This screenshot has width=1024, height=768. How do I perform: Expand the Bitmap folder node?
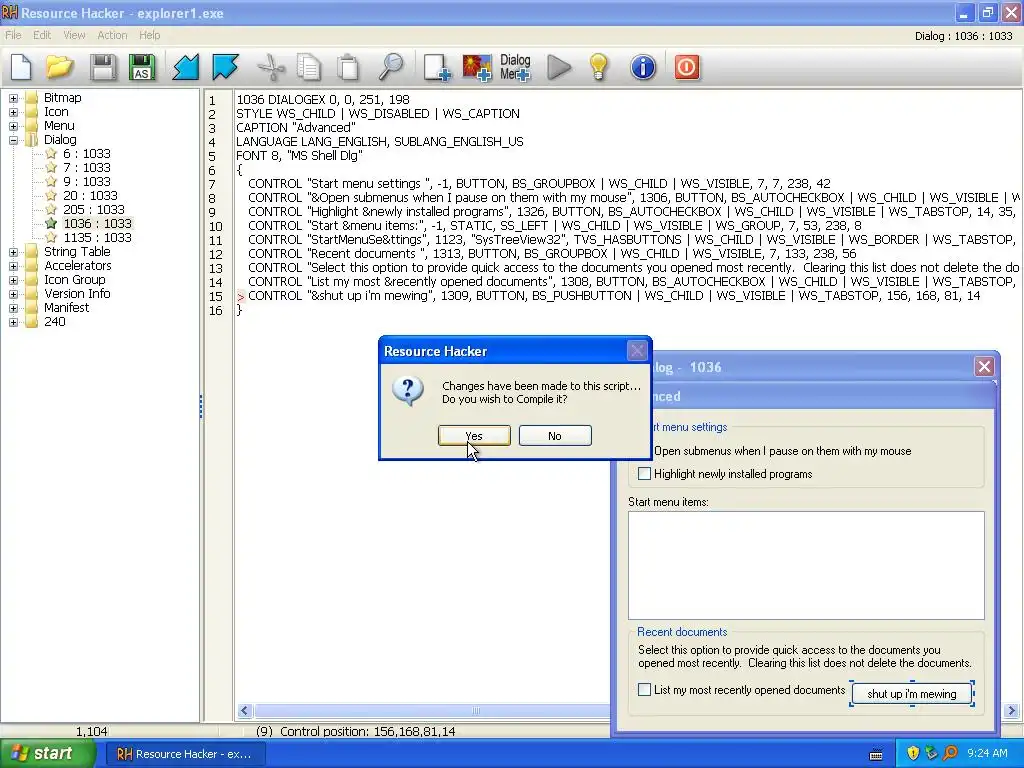tap(13, 98)
